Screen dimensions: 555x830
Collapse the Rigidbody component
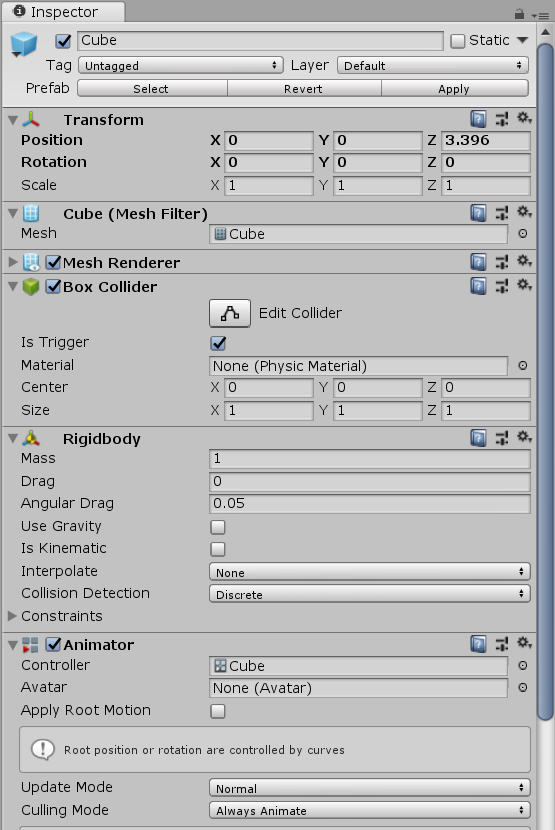click(13, 438)
